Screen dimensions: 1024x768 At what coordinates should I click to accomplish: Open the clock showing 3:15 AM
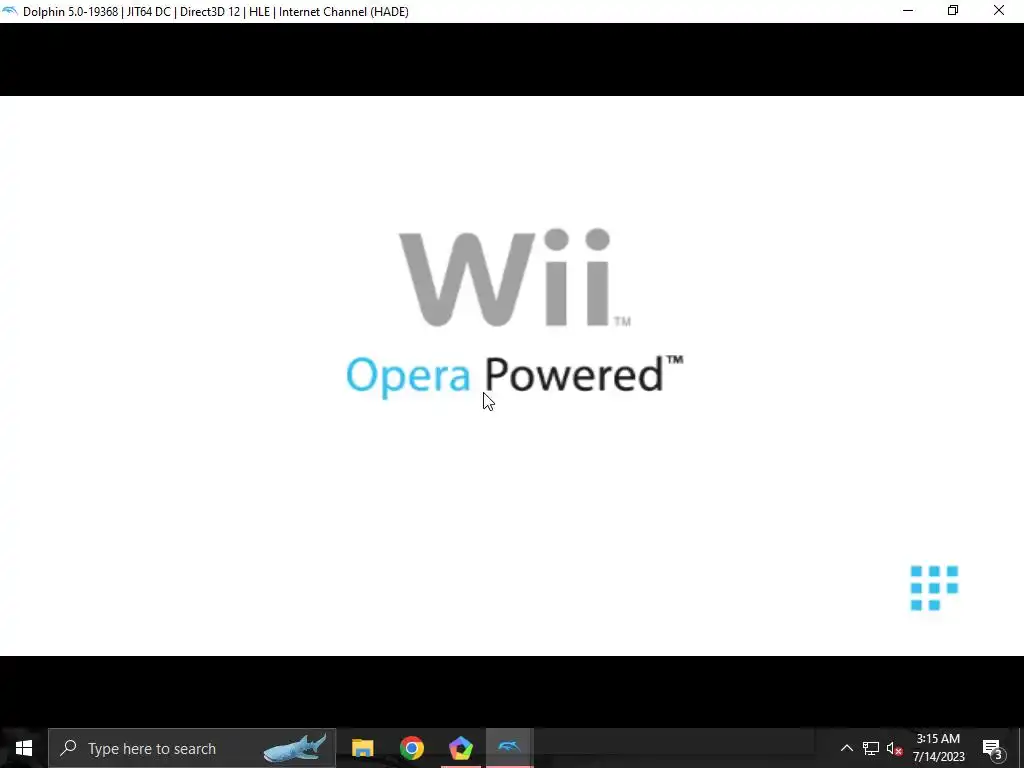[938, 748]
